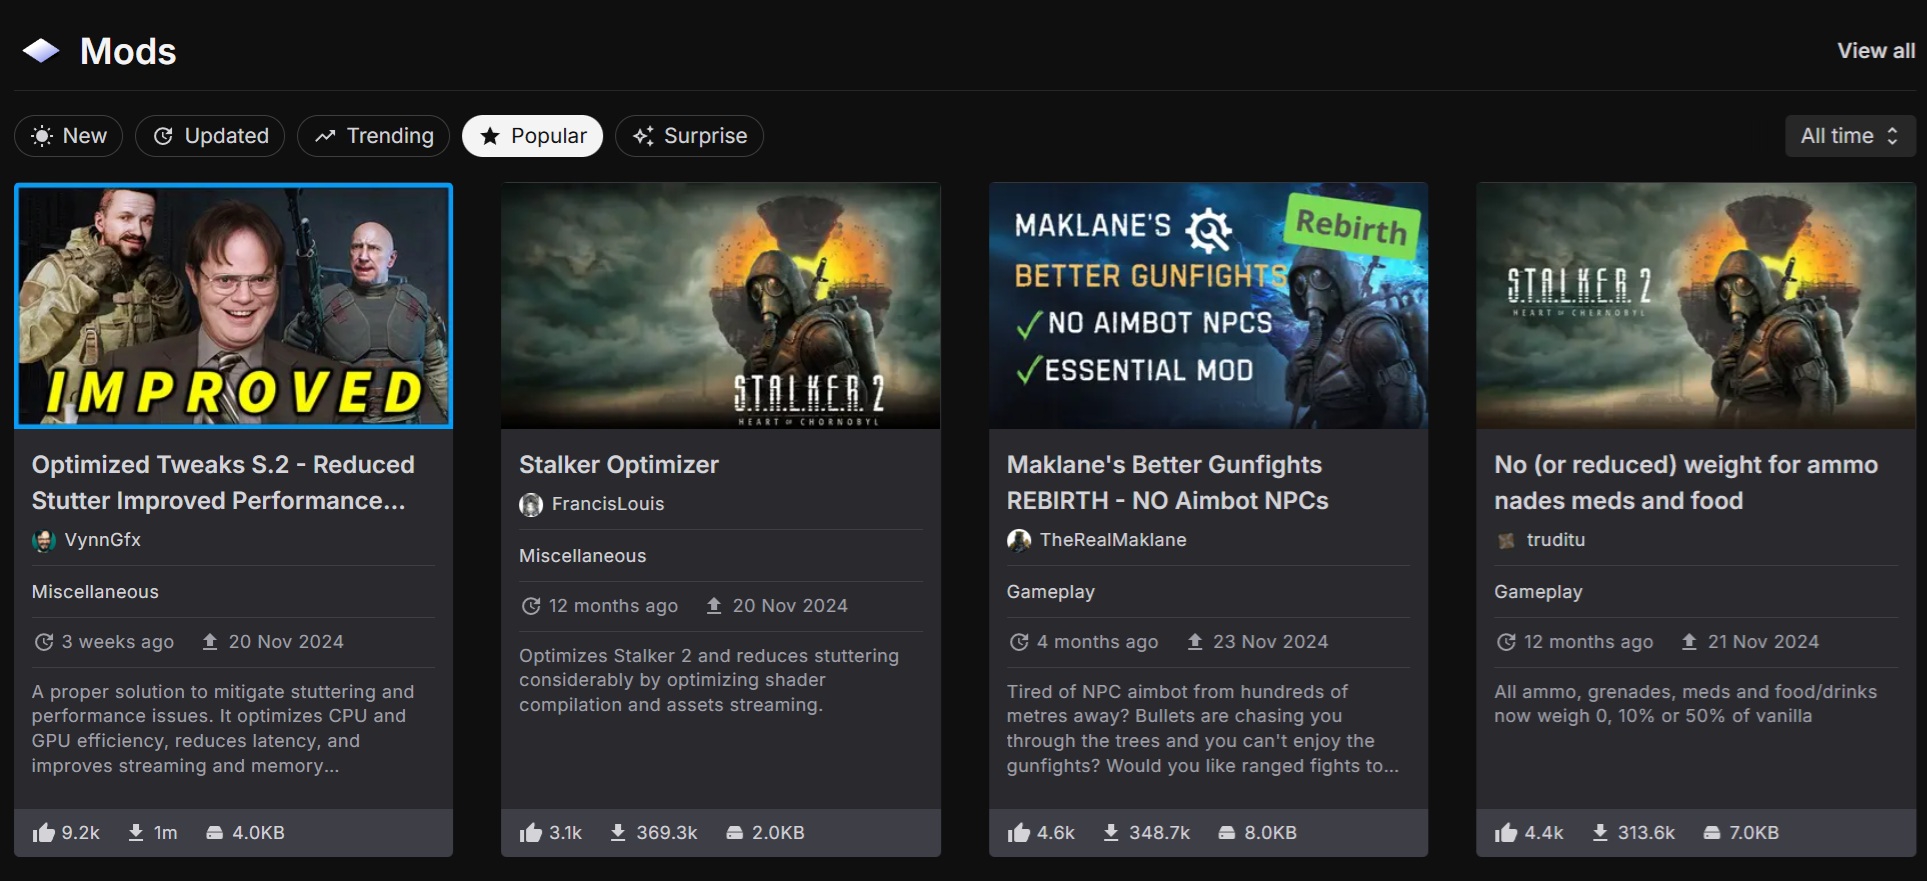Open the Stalker Optimizer thumbnail image
The width and height of the screenshot is (1927, 881).
(x=721, y=306)
